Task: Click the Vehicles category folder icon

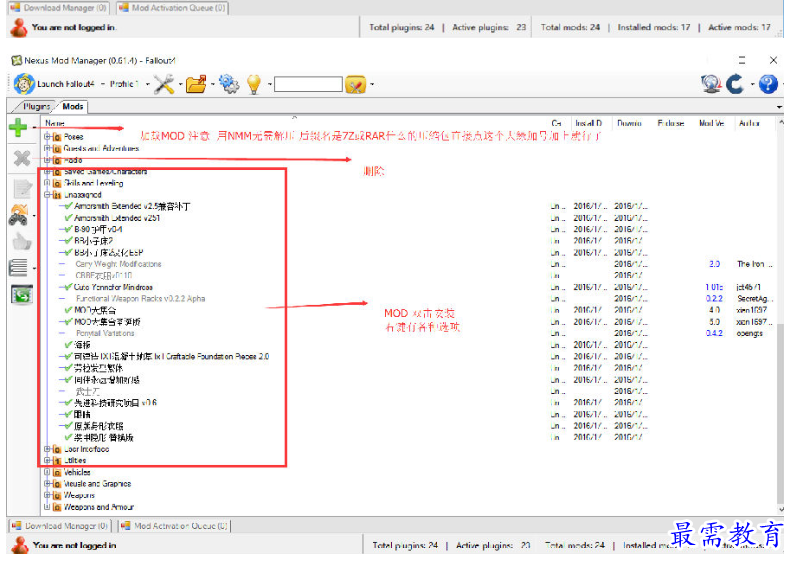Action: click(57, 473)
